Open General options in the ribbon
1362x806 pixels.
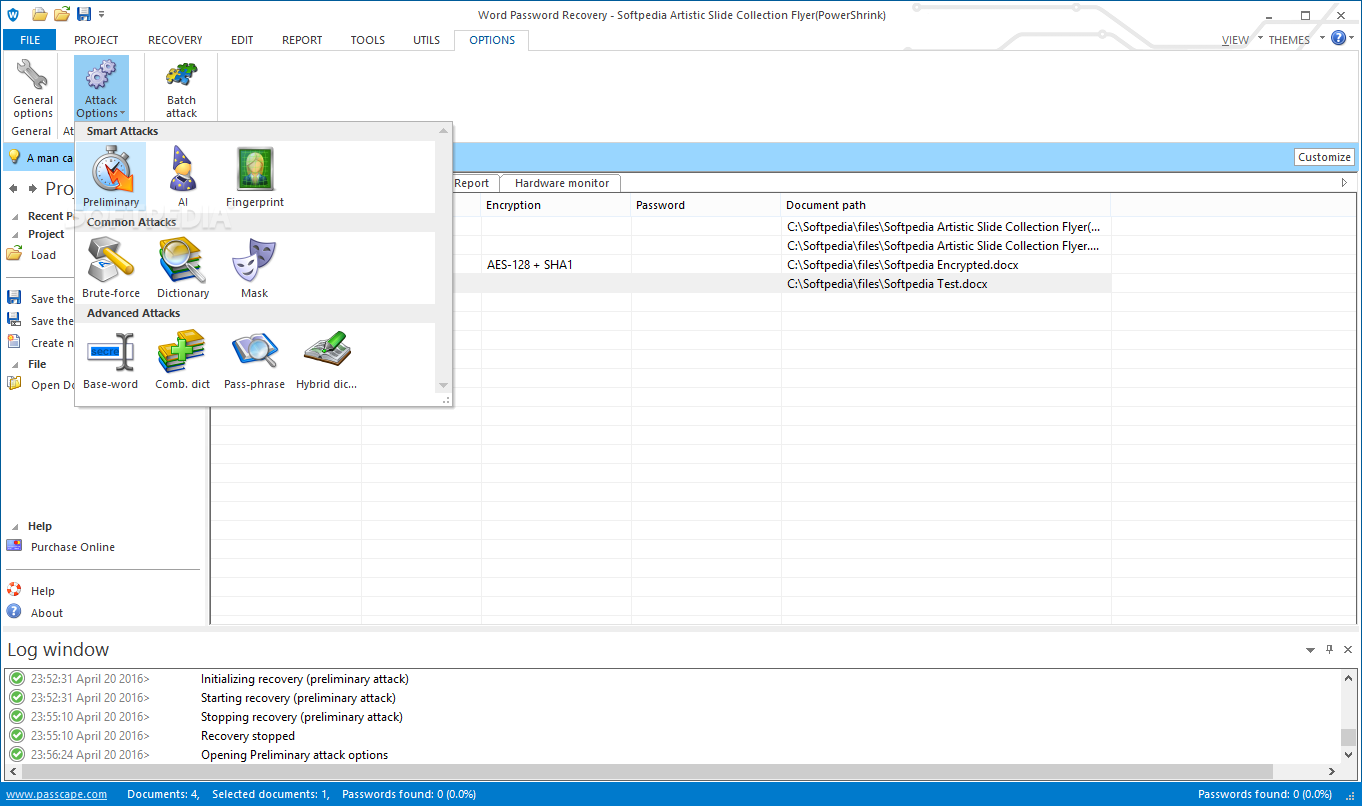pos(33,88)
